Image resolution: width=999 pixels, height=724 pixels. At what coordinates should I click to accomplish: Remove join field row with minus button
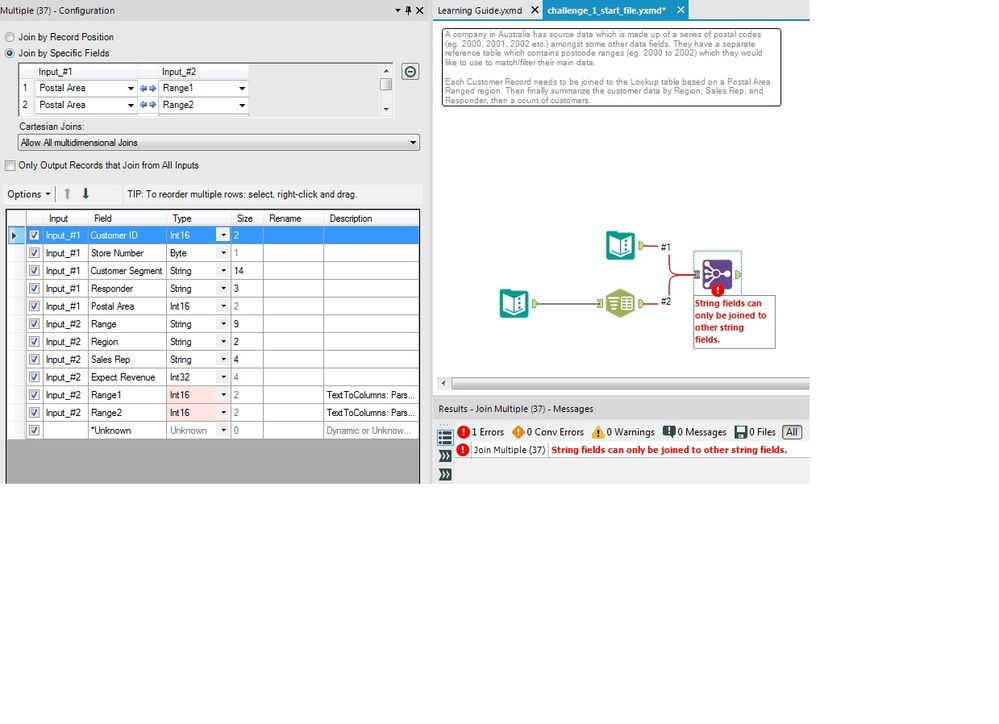(410, 71)
